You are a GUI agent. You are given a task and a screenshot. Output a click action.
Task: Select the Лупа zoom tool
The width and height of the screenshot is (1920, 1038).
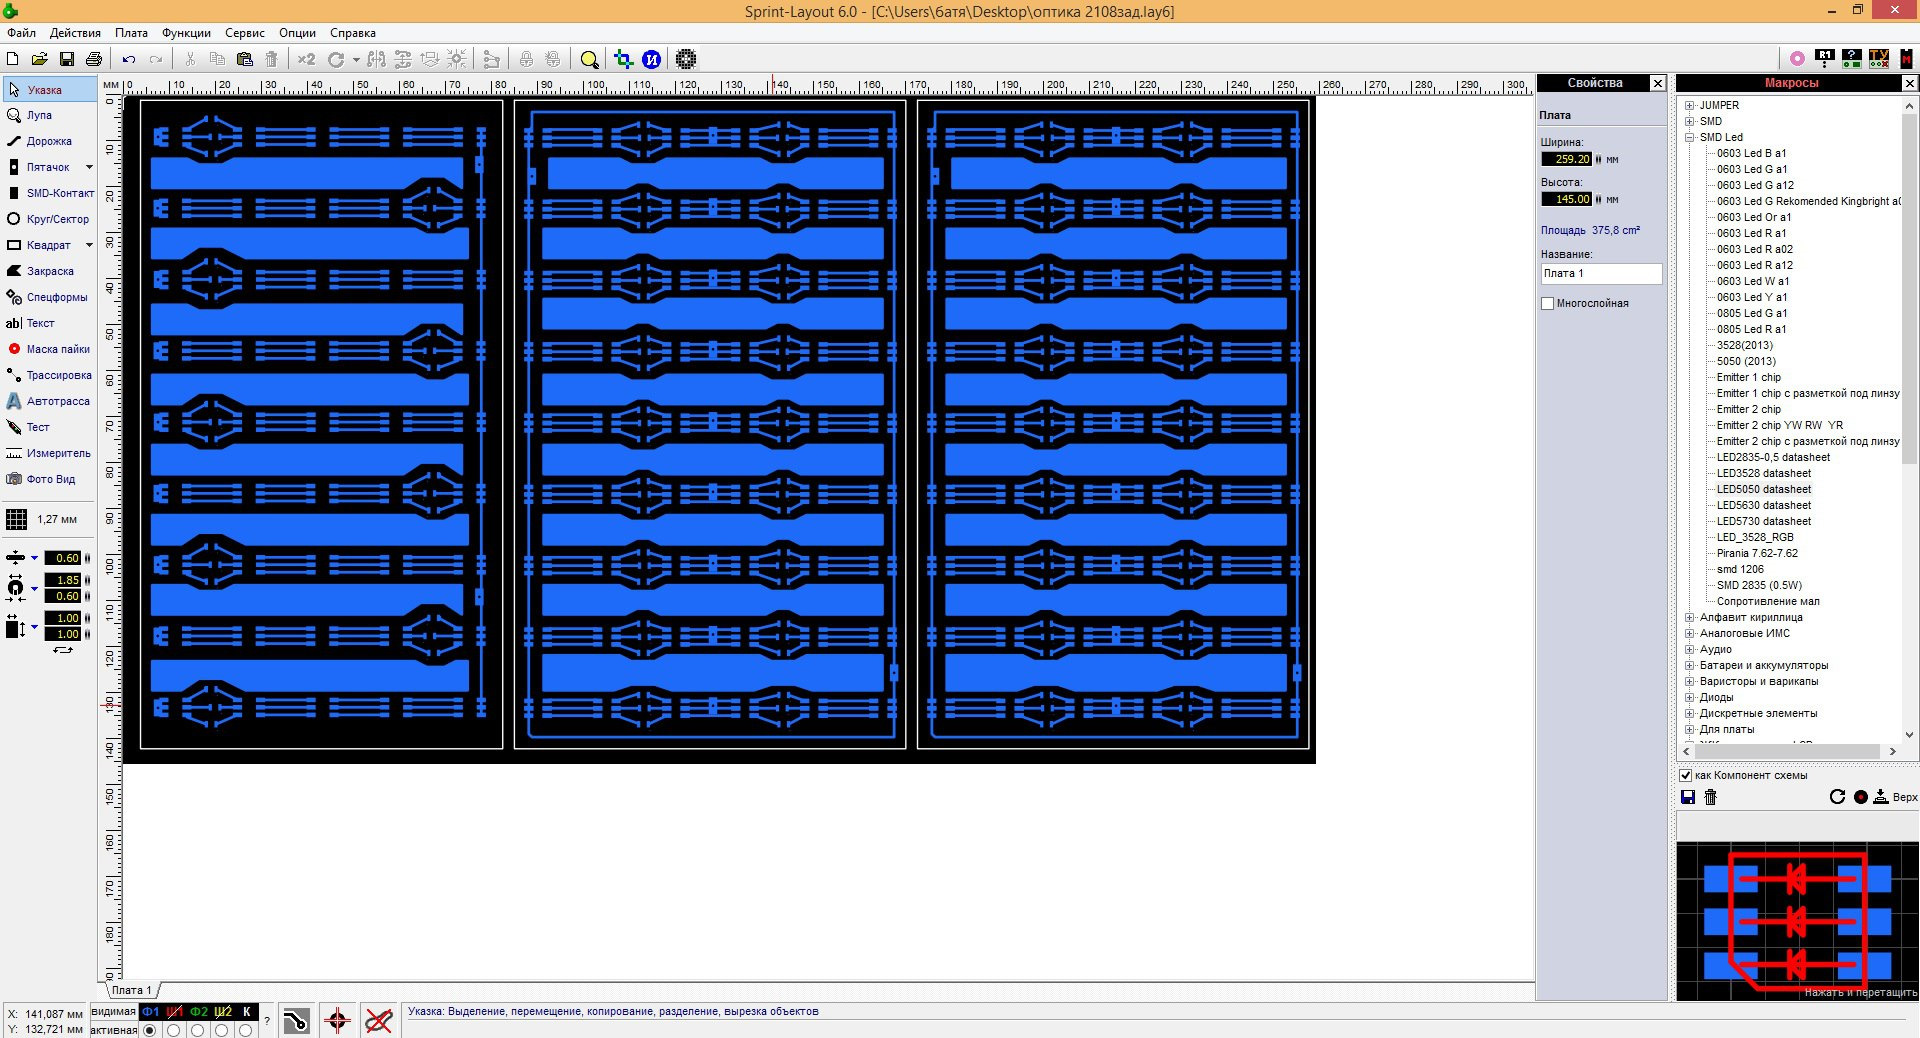click(x=49, y=115)
